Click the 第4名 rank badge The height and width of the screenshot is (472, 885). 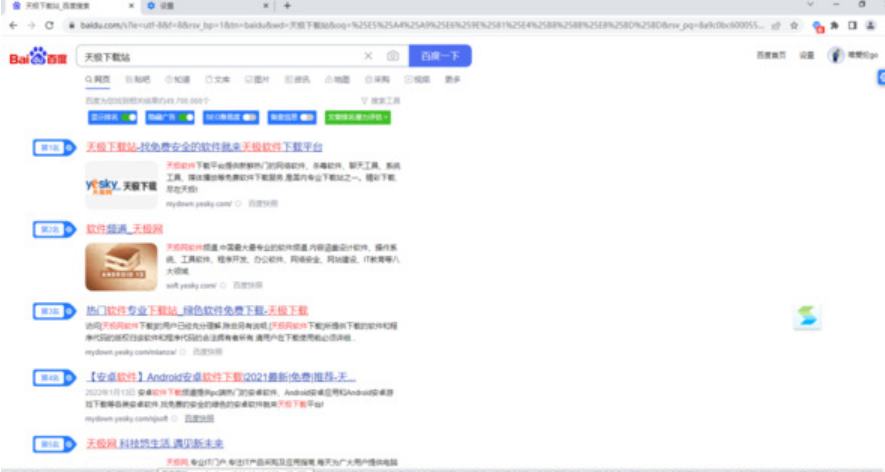(x=54, y=378)
